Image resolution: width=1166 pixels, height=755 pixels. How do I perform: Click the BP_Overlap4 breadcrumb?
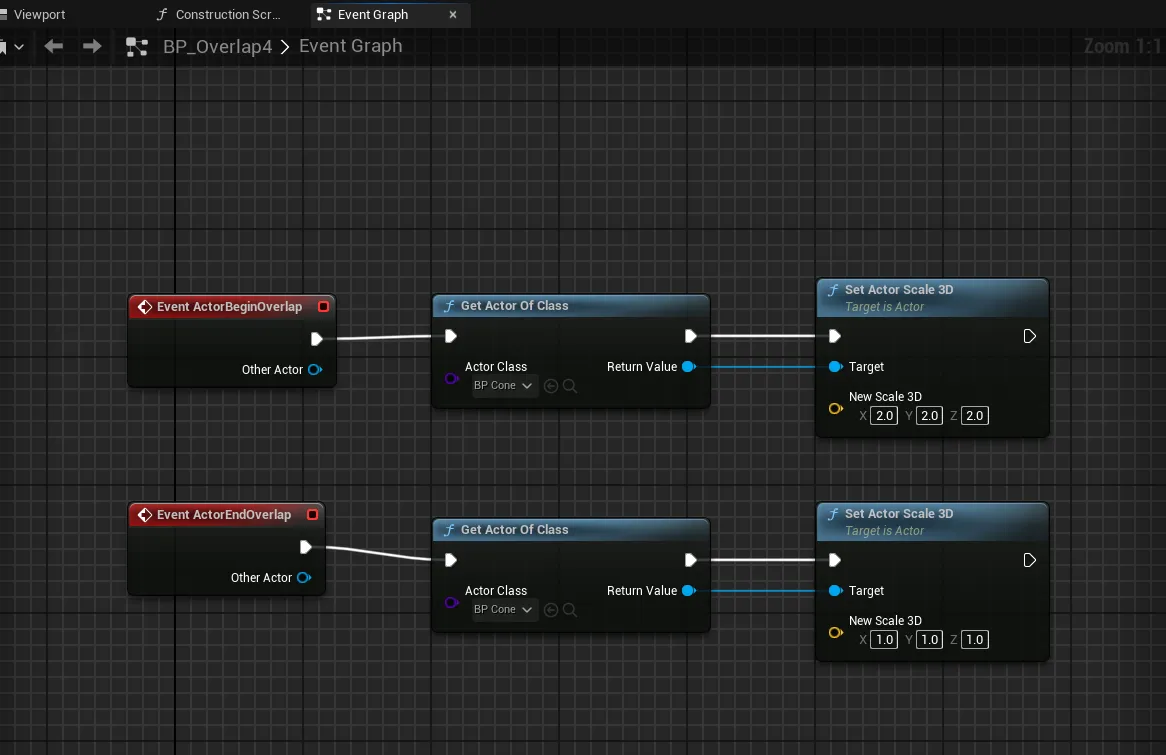click(218, 46)
